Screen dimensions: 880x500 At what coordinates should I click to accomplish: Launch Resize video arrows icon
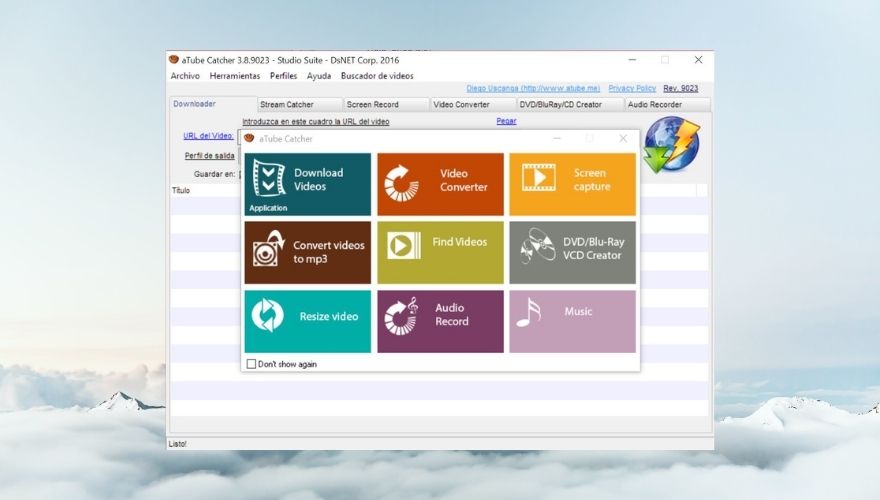(x=268, y=315)
